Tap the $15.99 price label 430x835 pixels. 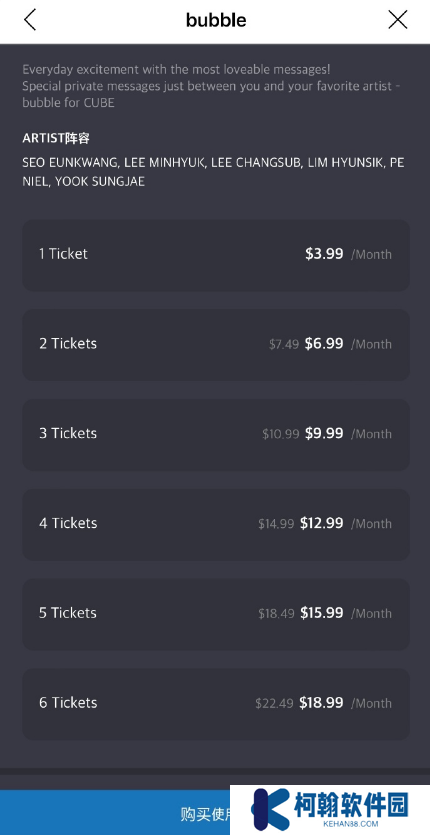click(x=322, y=613)
